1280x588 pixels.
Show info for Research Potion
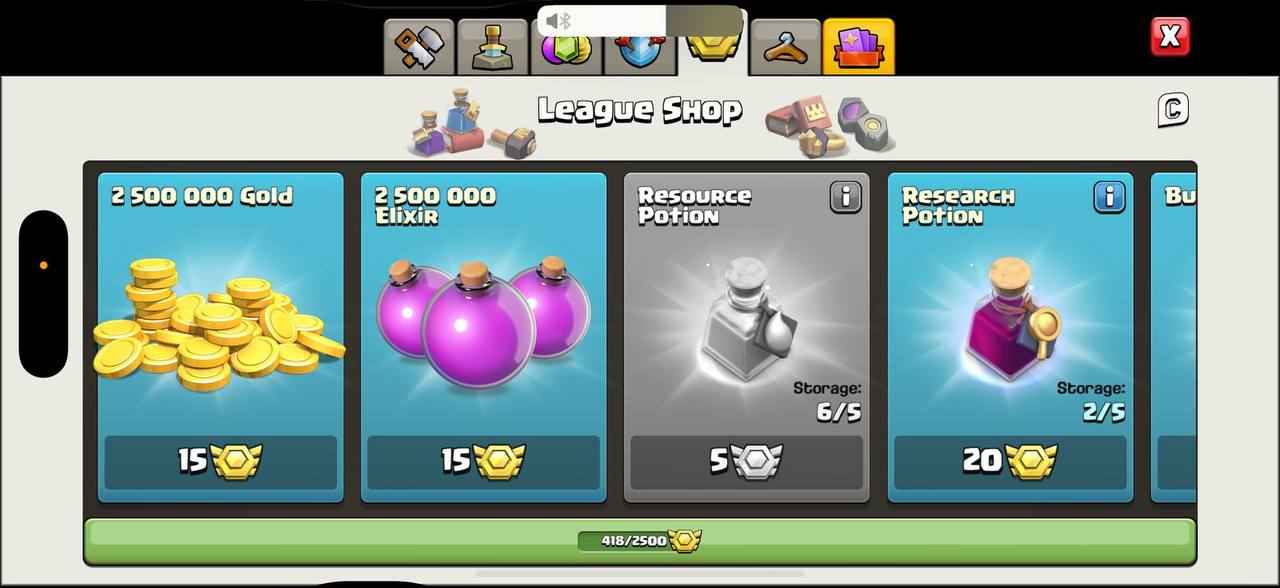(x=1109, y=197)
